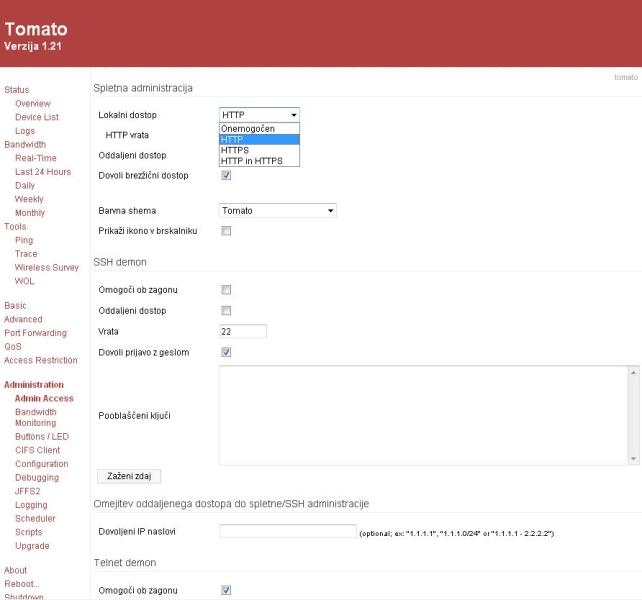Open the Barvna shema Tomato dropdown

click(278, 211)
